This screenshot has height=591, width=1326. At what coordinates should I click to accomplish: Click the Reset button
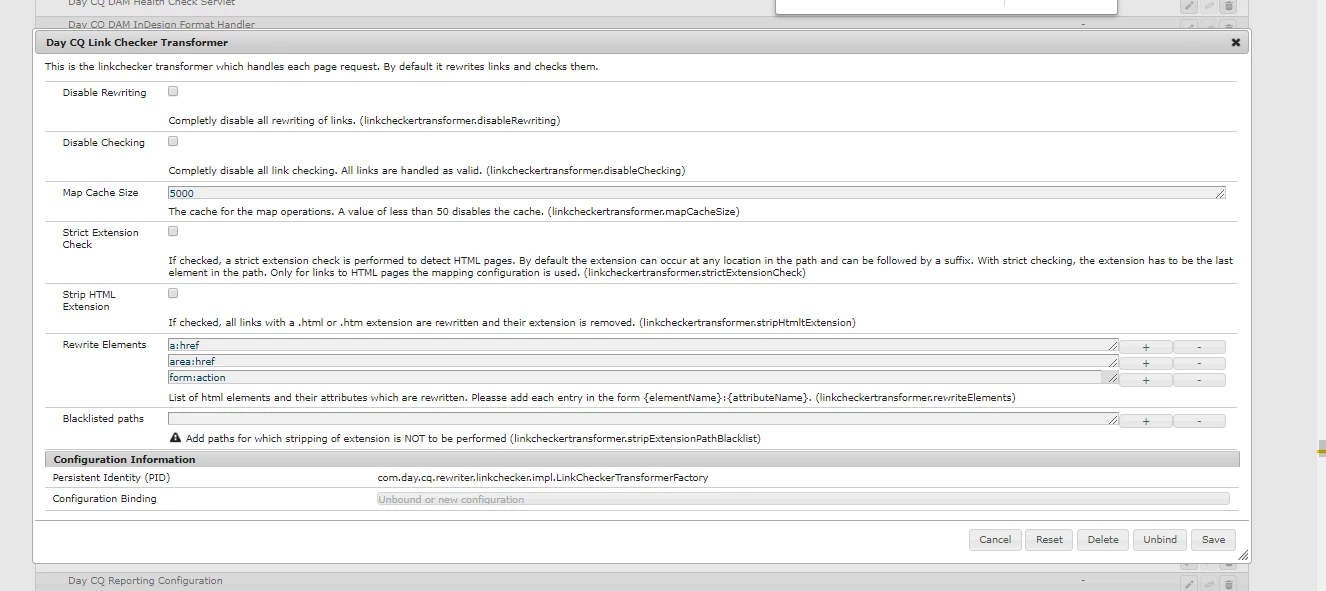coord(1049,539)
